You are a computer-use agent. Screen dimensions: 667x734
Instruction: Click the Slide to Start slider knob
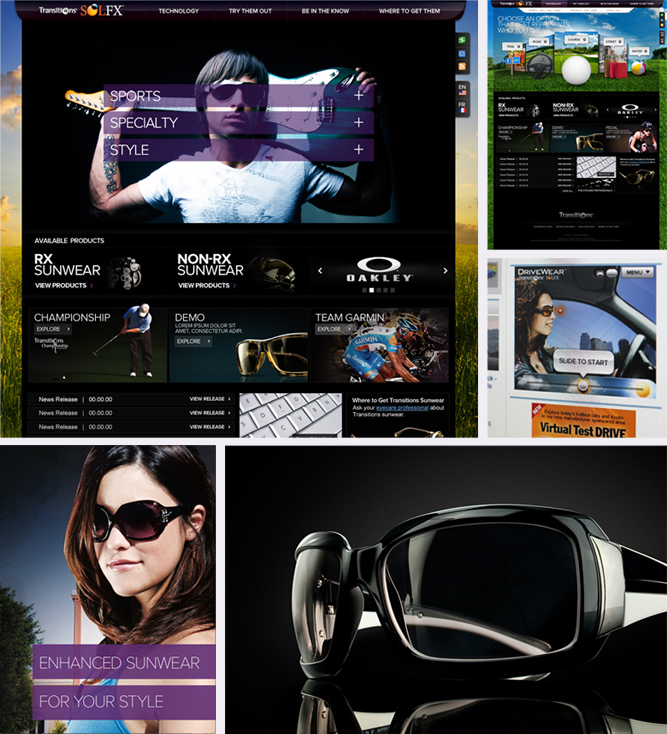tap(583, 385)
